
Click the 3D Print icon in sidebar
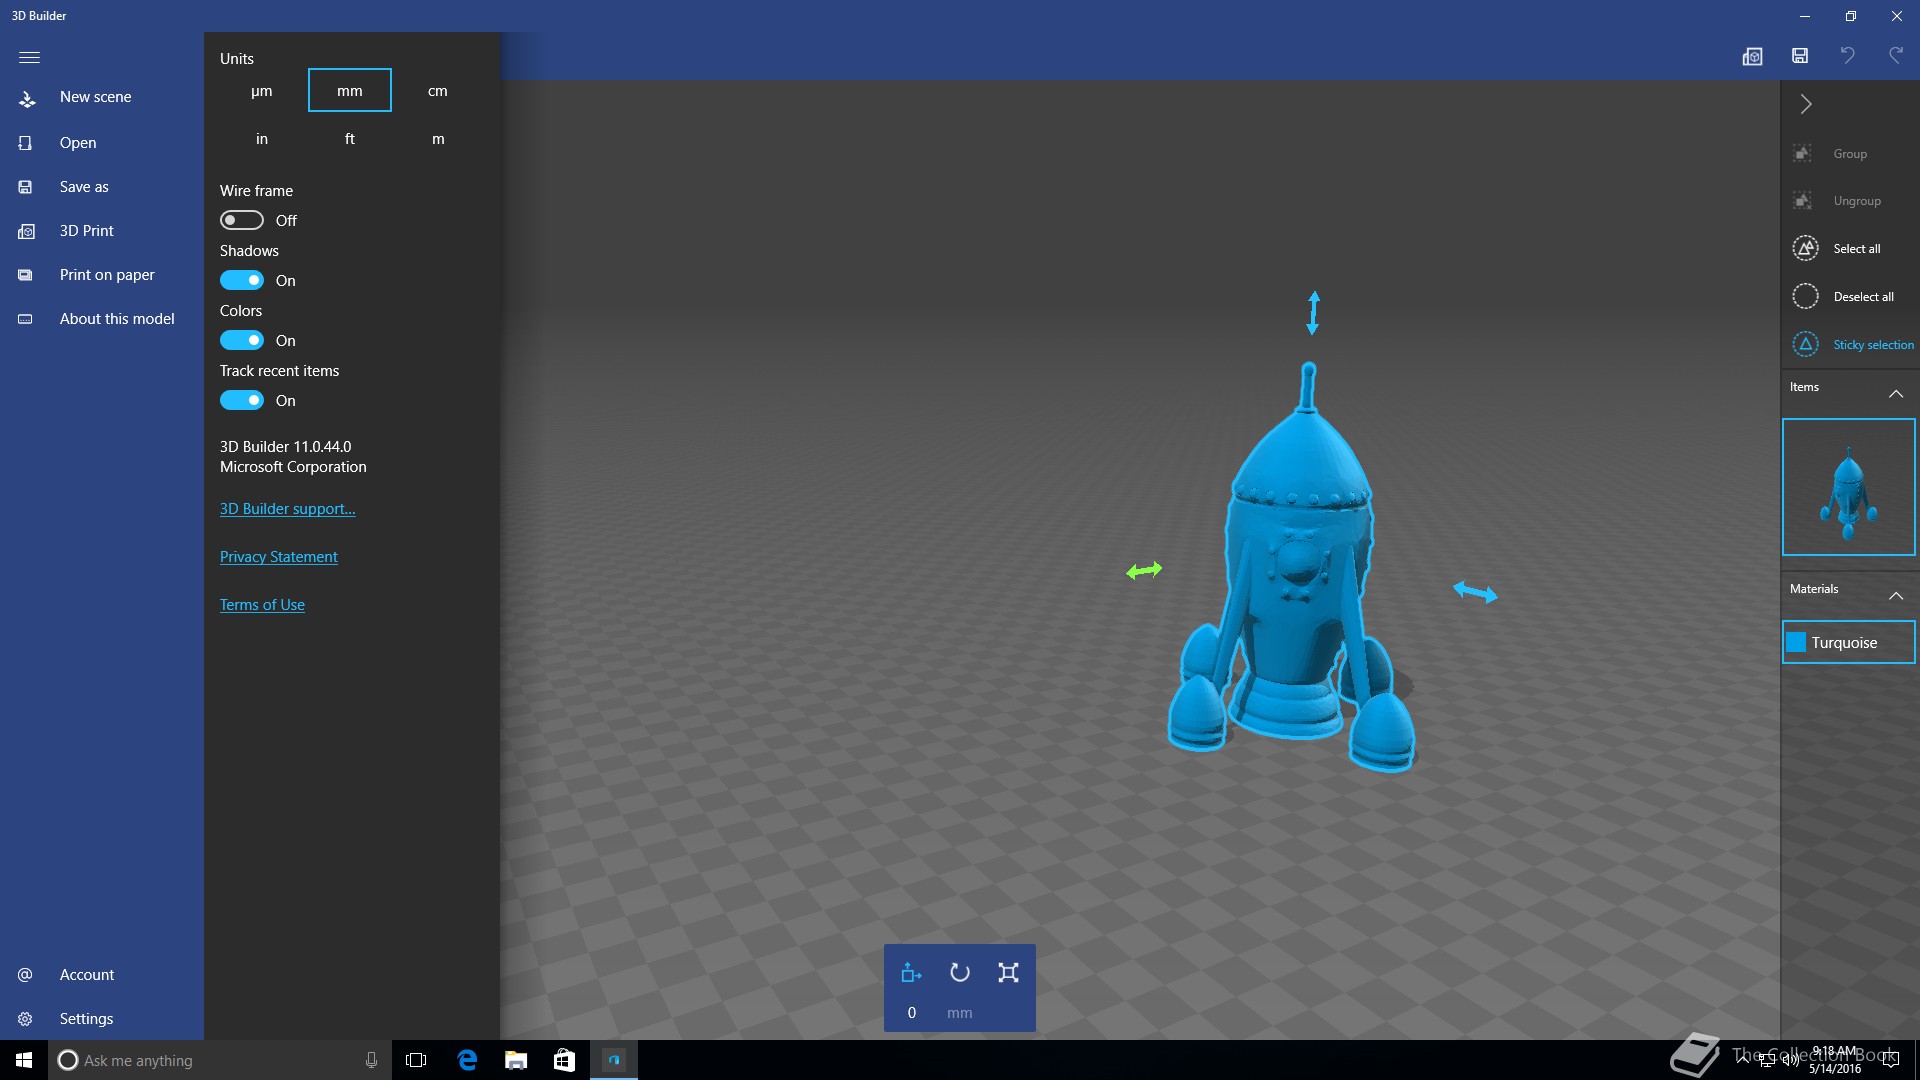coord(26,231)
